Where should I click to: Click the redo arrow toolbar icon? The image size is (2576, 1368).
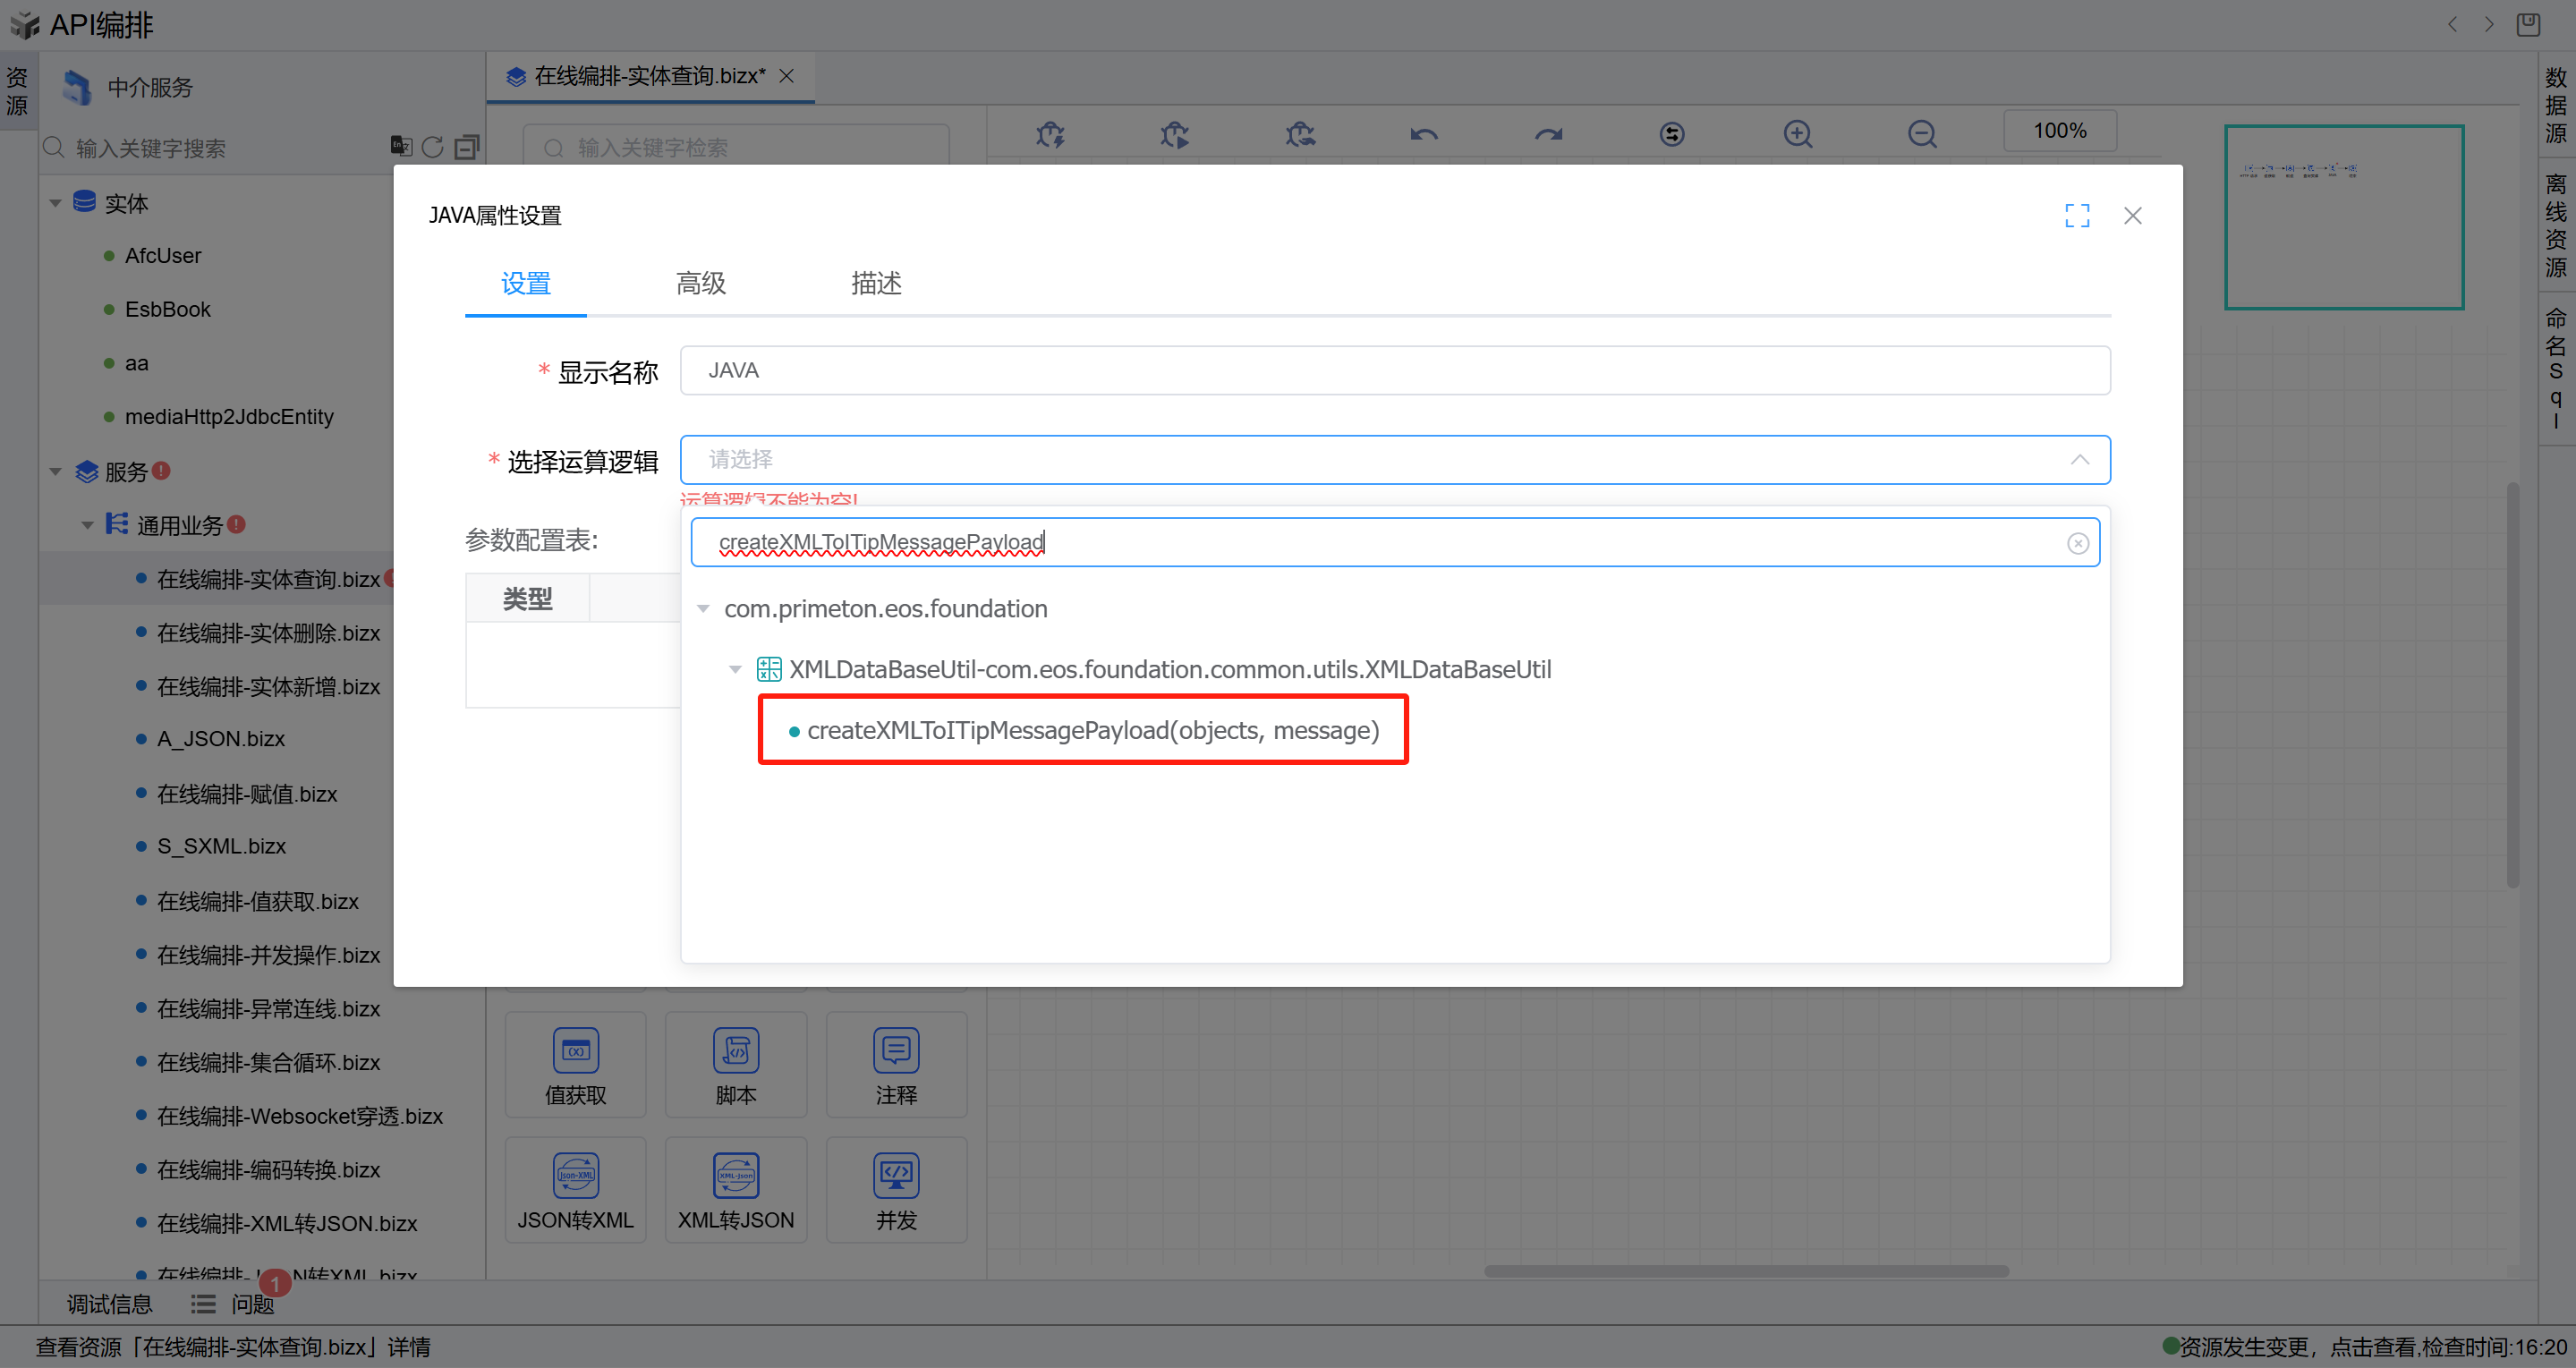click(x=1548, y=133)
